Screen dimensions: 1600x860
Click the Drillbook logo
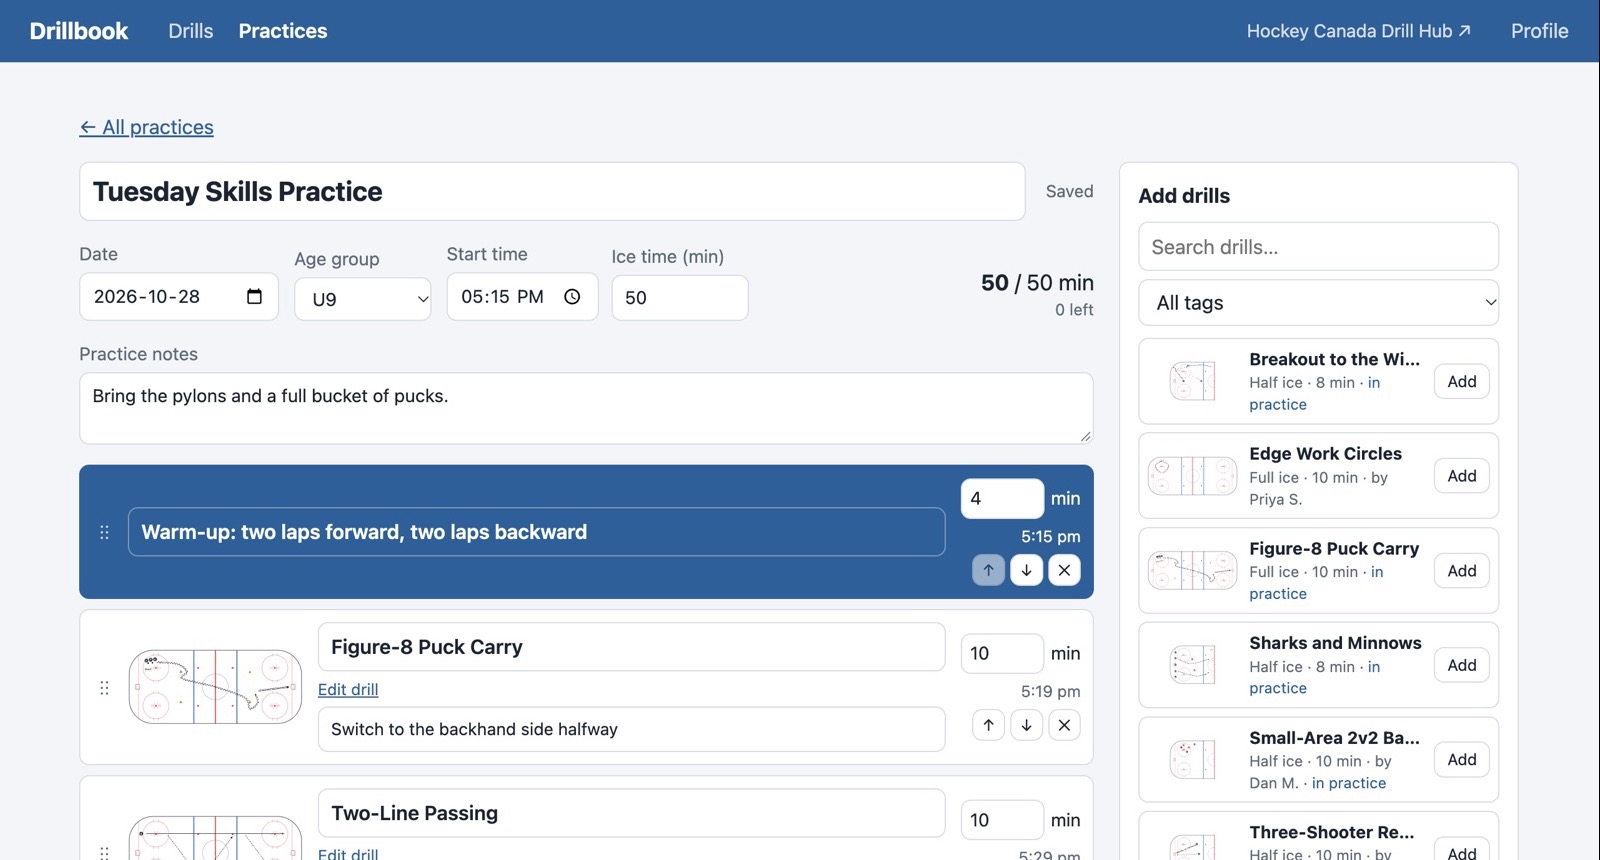pyautogui.click(x=79, y=31)
